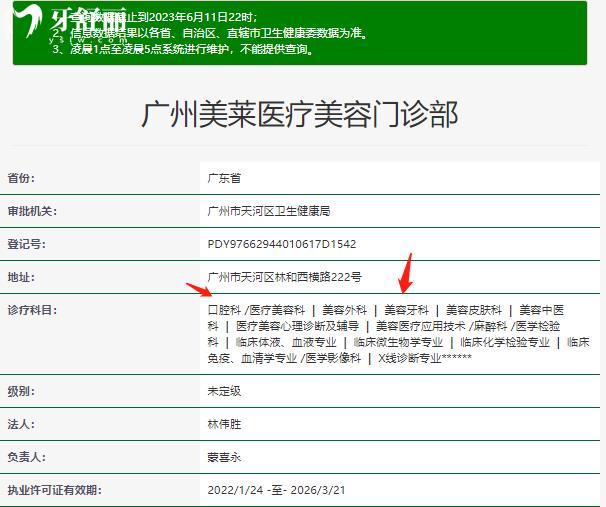The height and width of the screenshot is (507, 606).
Task: Select the 审批机关 label
Action: pyautogui.click(x=32, y=211)
